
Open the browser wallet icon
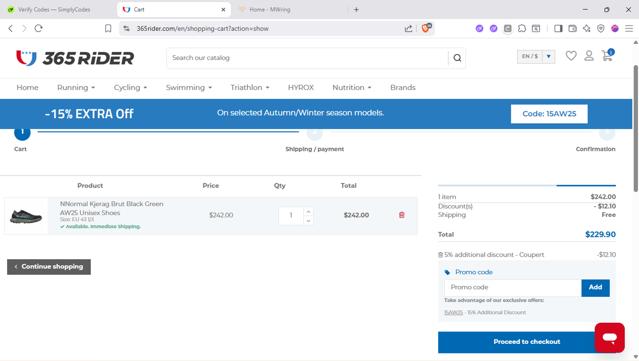tap(573, 28)
